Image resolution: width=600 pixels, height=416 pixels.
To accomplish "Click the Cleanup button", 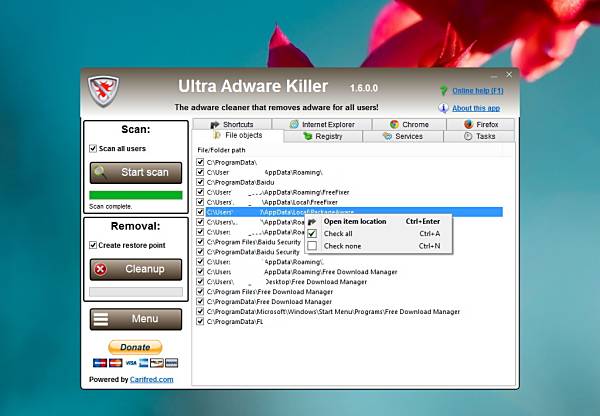I will tap(136, 269).
